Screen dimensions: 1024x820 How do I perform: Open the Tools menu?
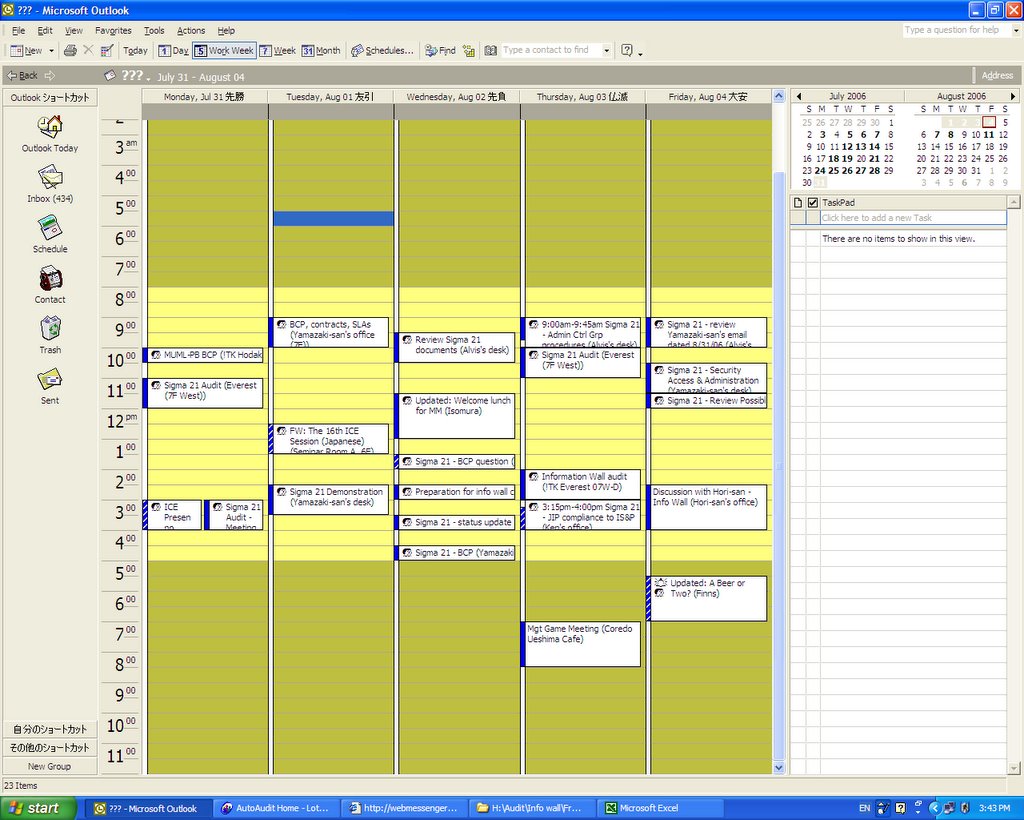pos(154,31)
